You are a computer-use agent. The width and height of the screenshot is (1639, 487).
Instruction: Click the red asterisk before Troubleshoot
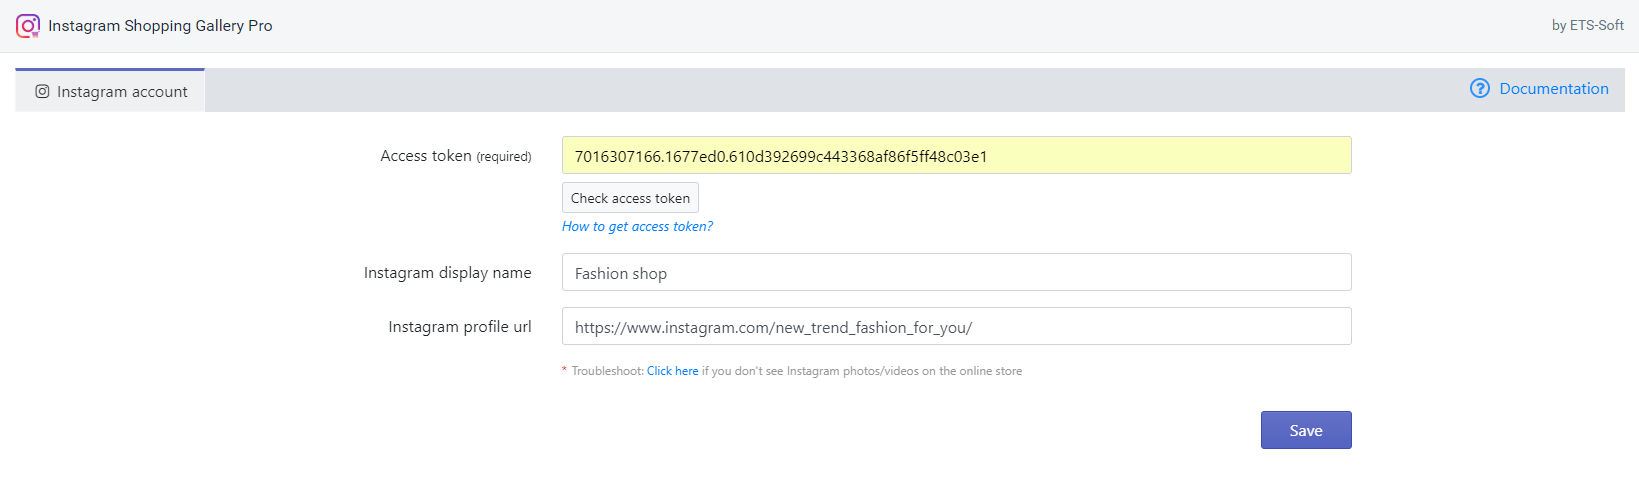pos(564,370)
